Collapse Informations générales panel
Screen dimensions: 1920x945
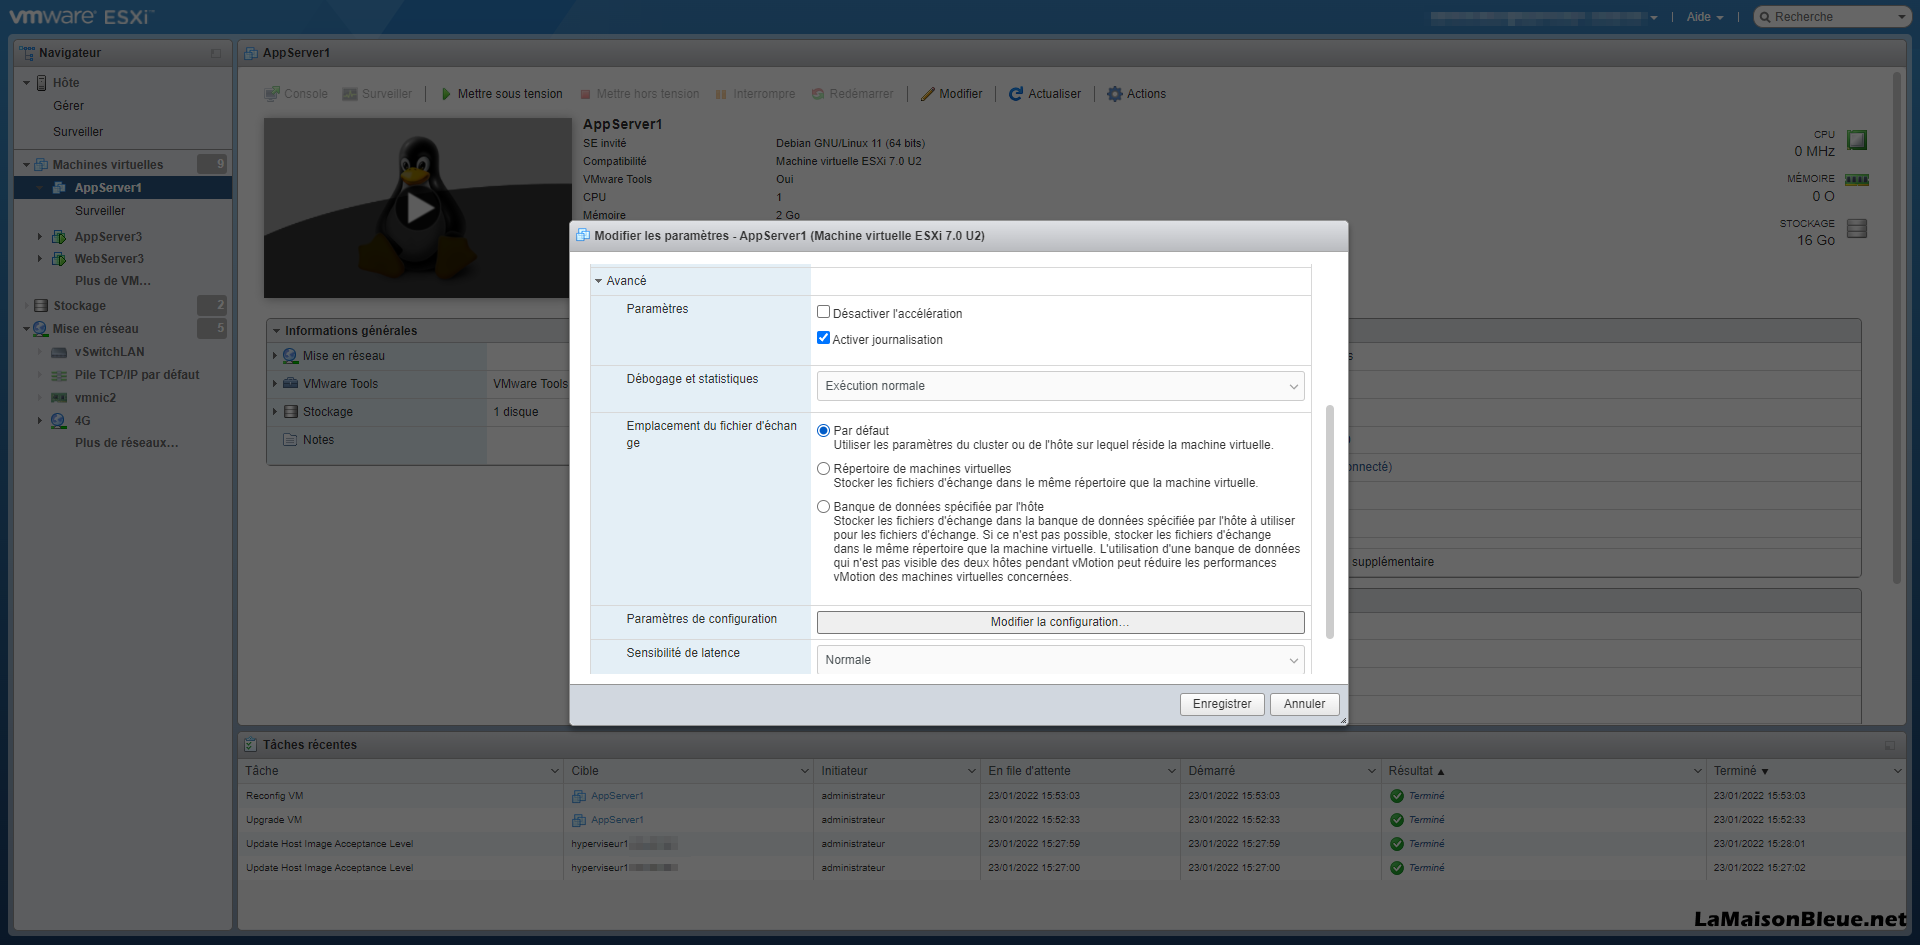(x=276, y=331)
